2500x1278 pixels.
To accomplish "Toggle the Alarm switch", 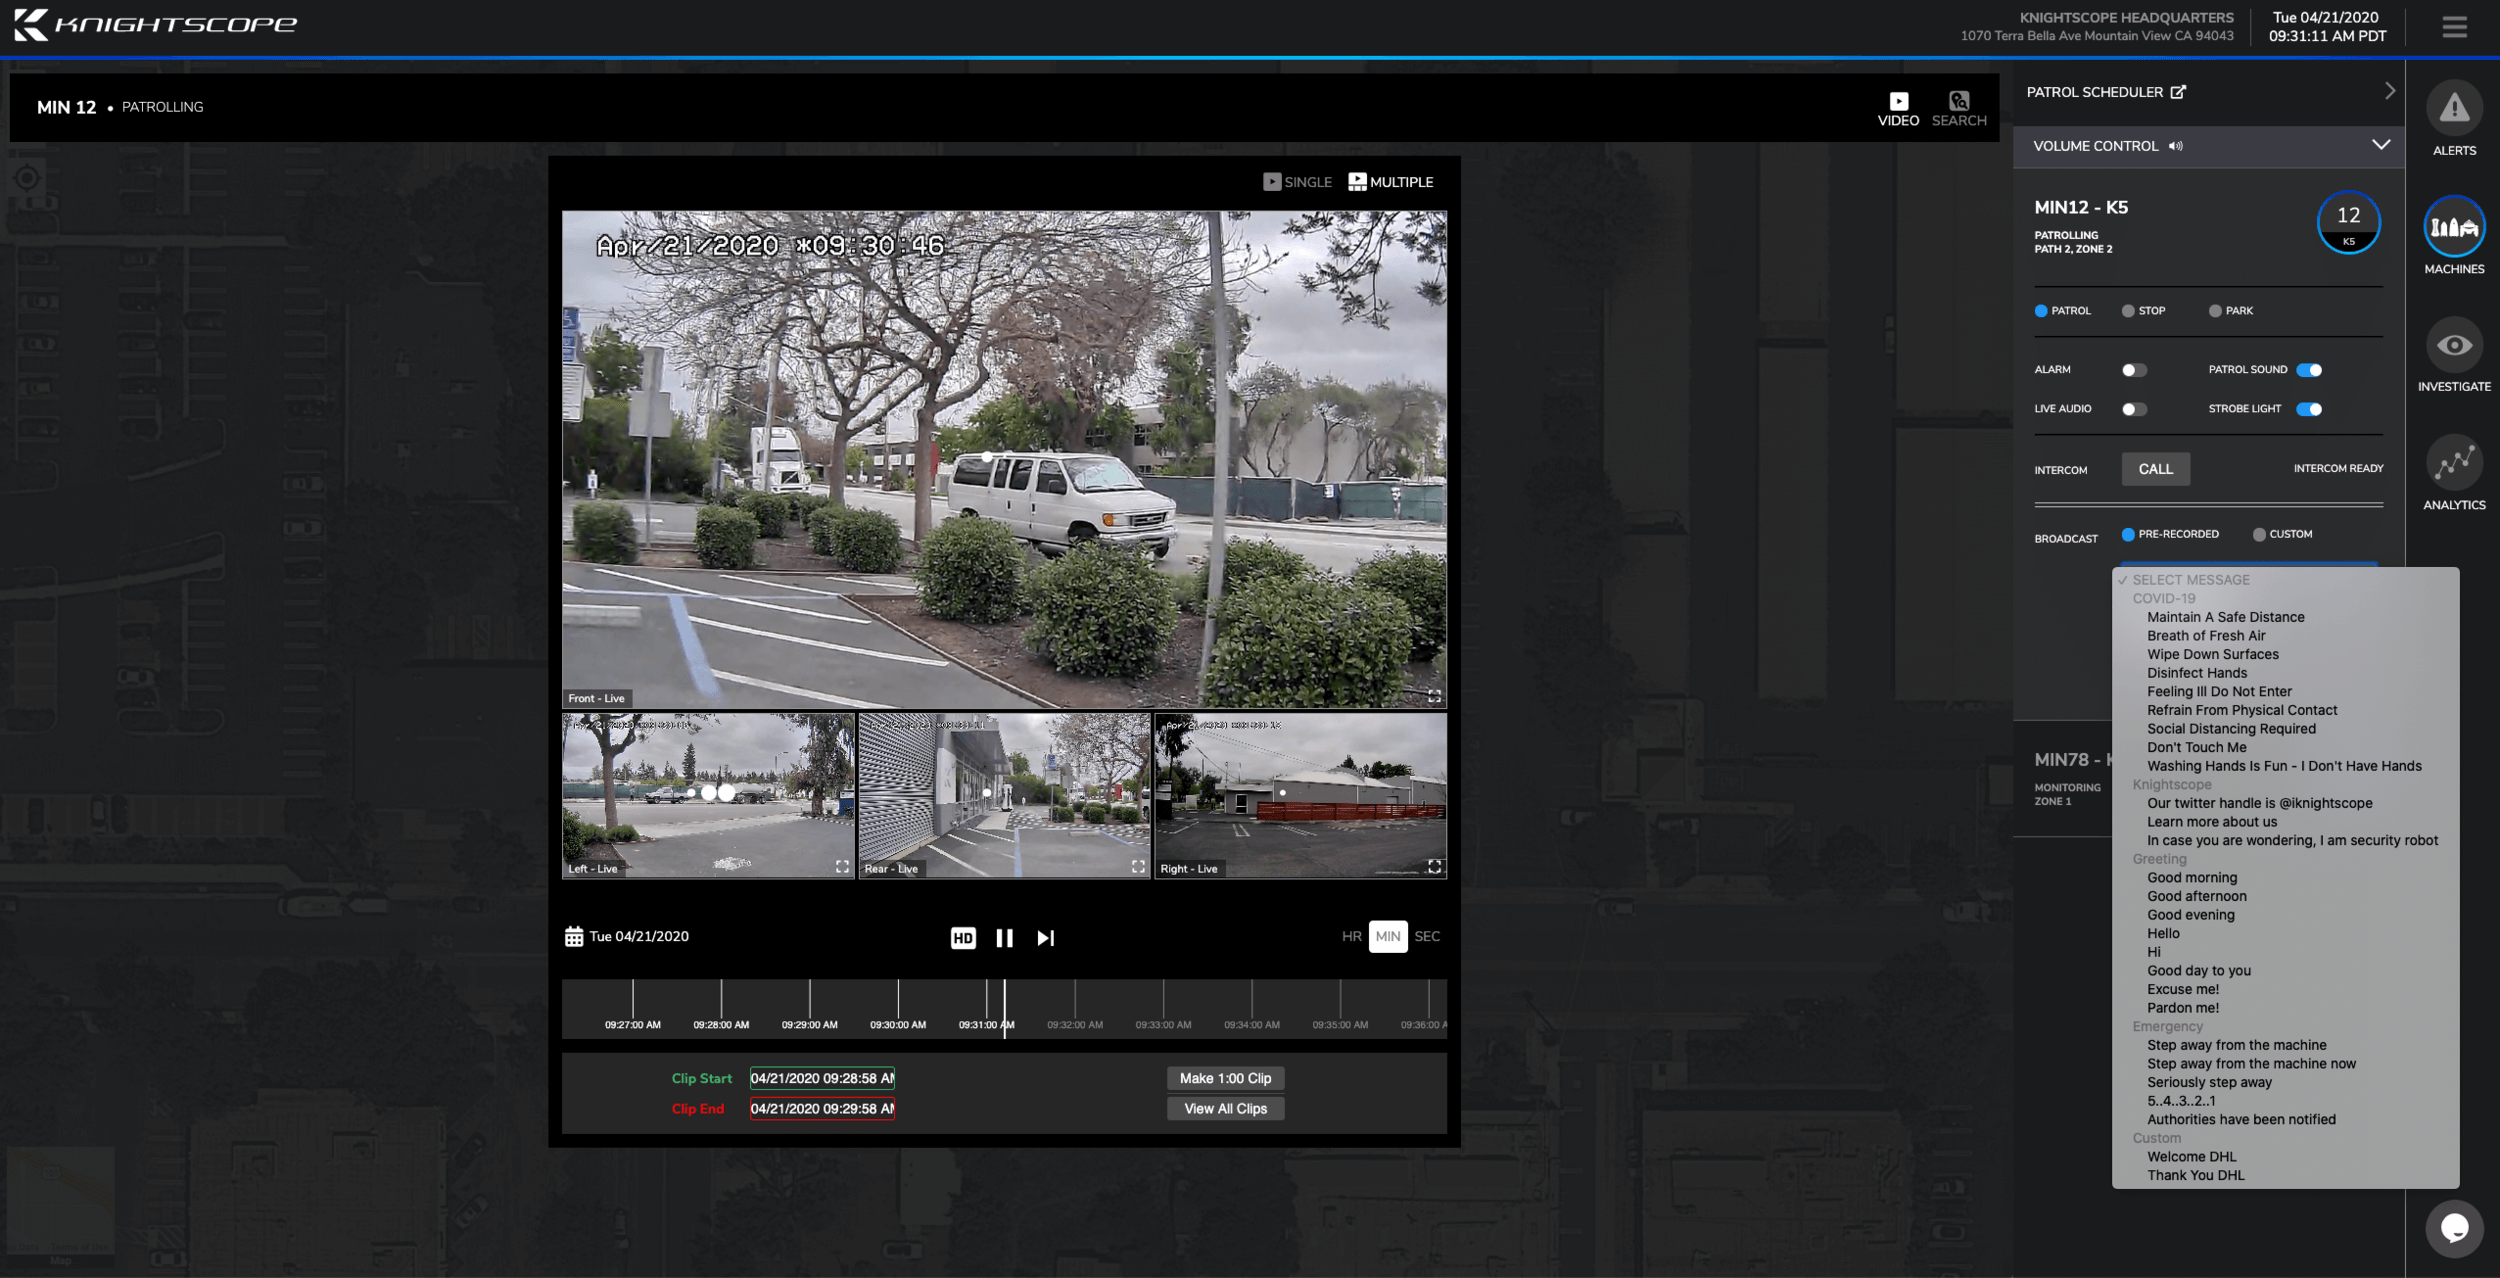I will (x=2134, y=370).
